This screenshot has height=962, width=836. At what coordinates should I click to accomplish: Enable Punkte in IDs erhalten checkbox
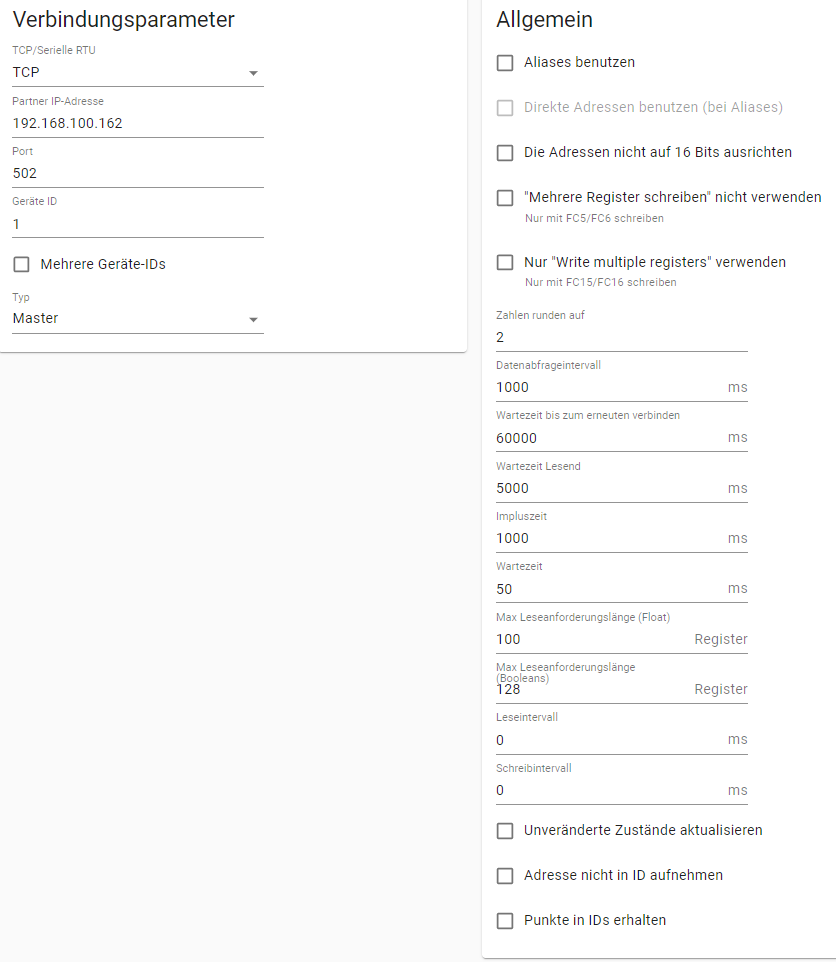505,921
